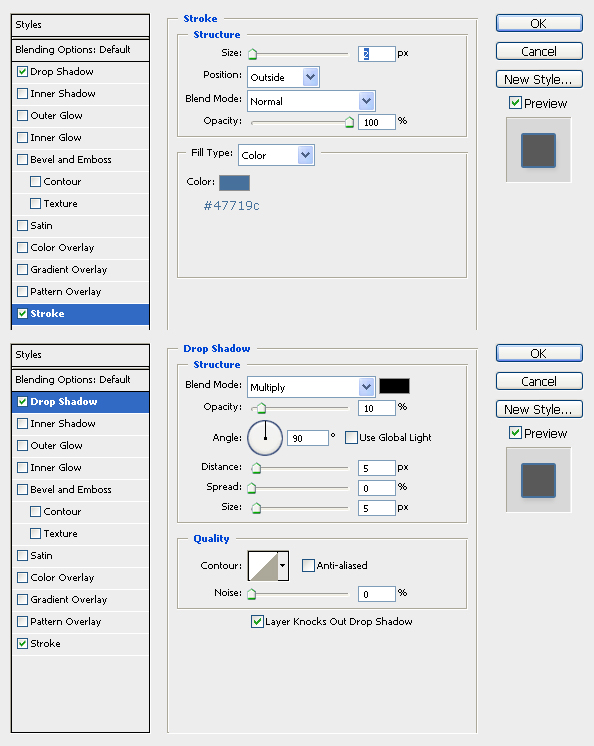
Task: Open the stroke Blend Mode Normal dropdown
Action: (311, 101)
